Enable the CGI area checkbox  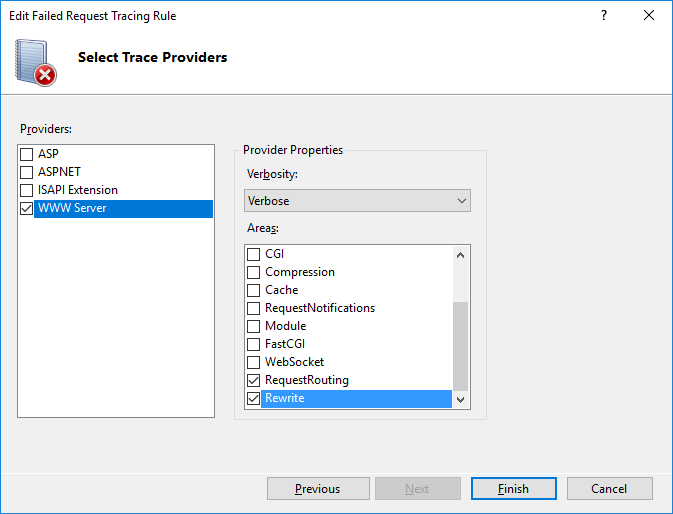click(x=254, y=254)
